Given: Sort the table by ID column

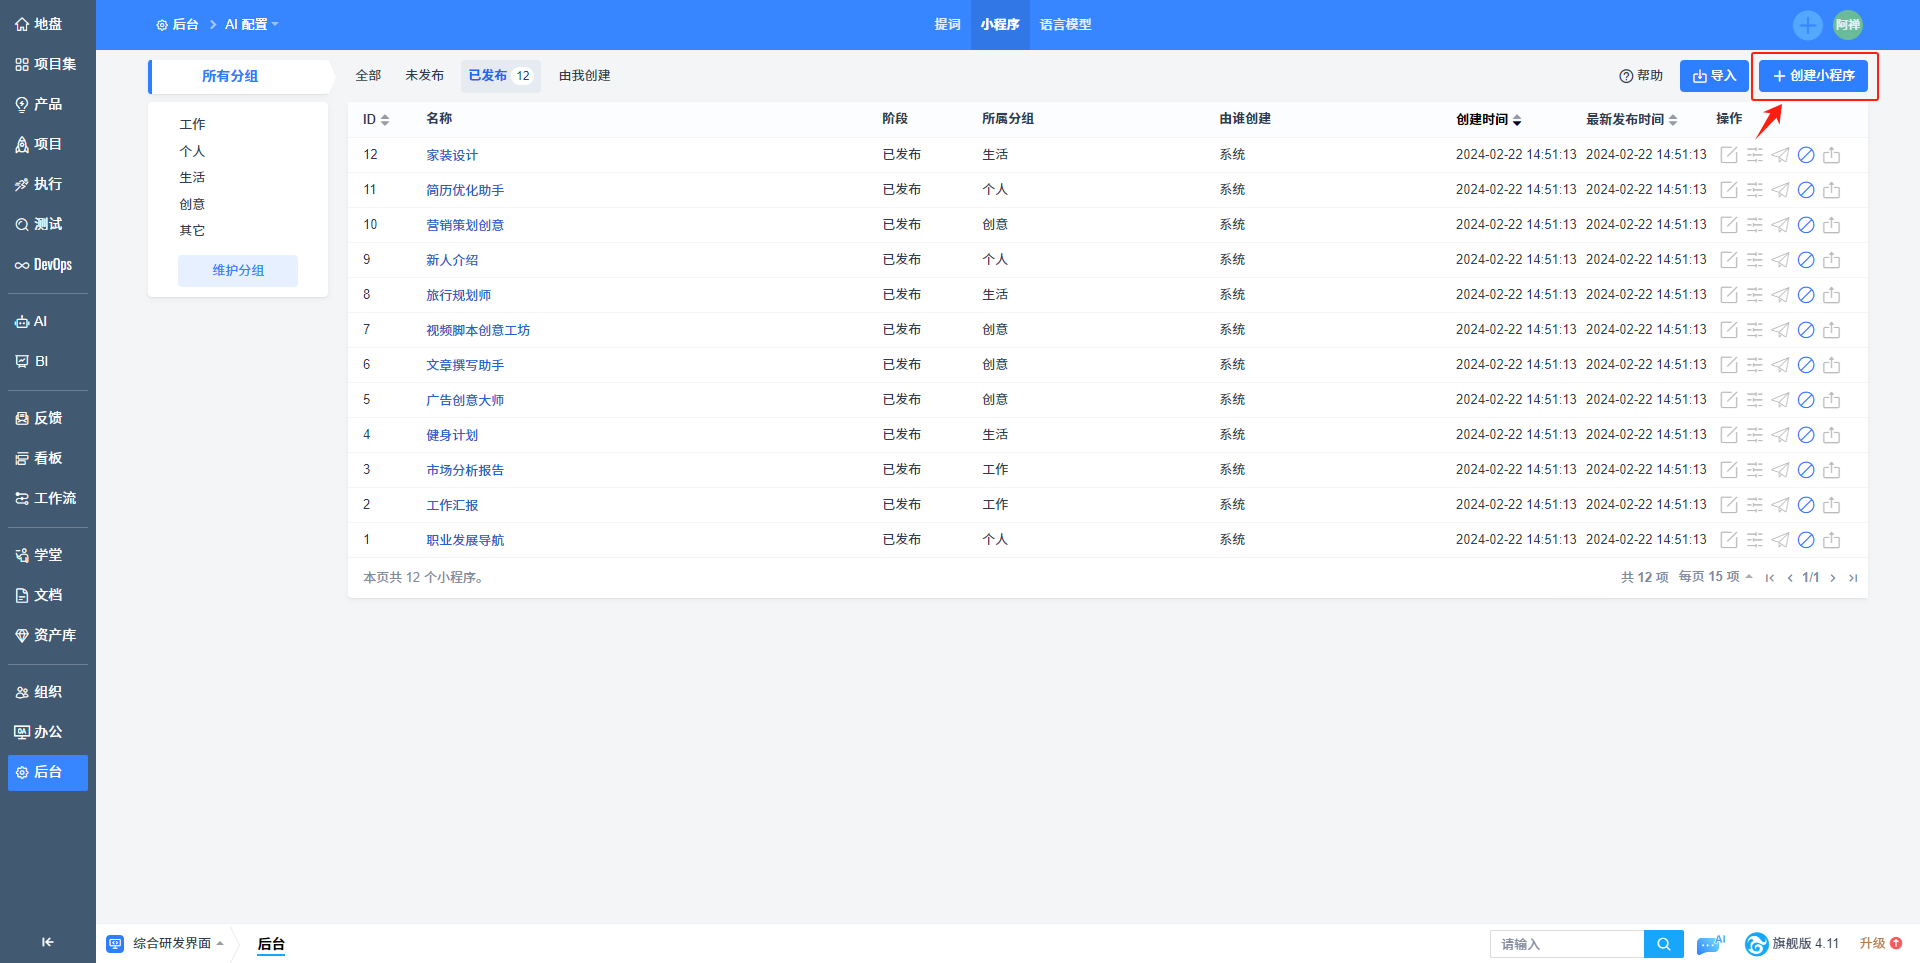Looking at the screenshot, I should click(x=376, y=119).
